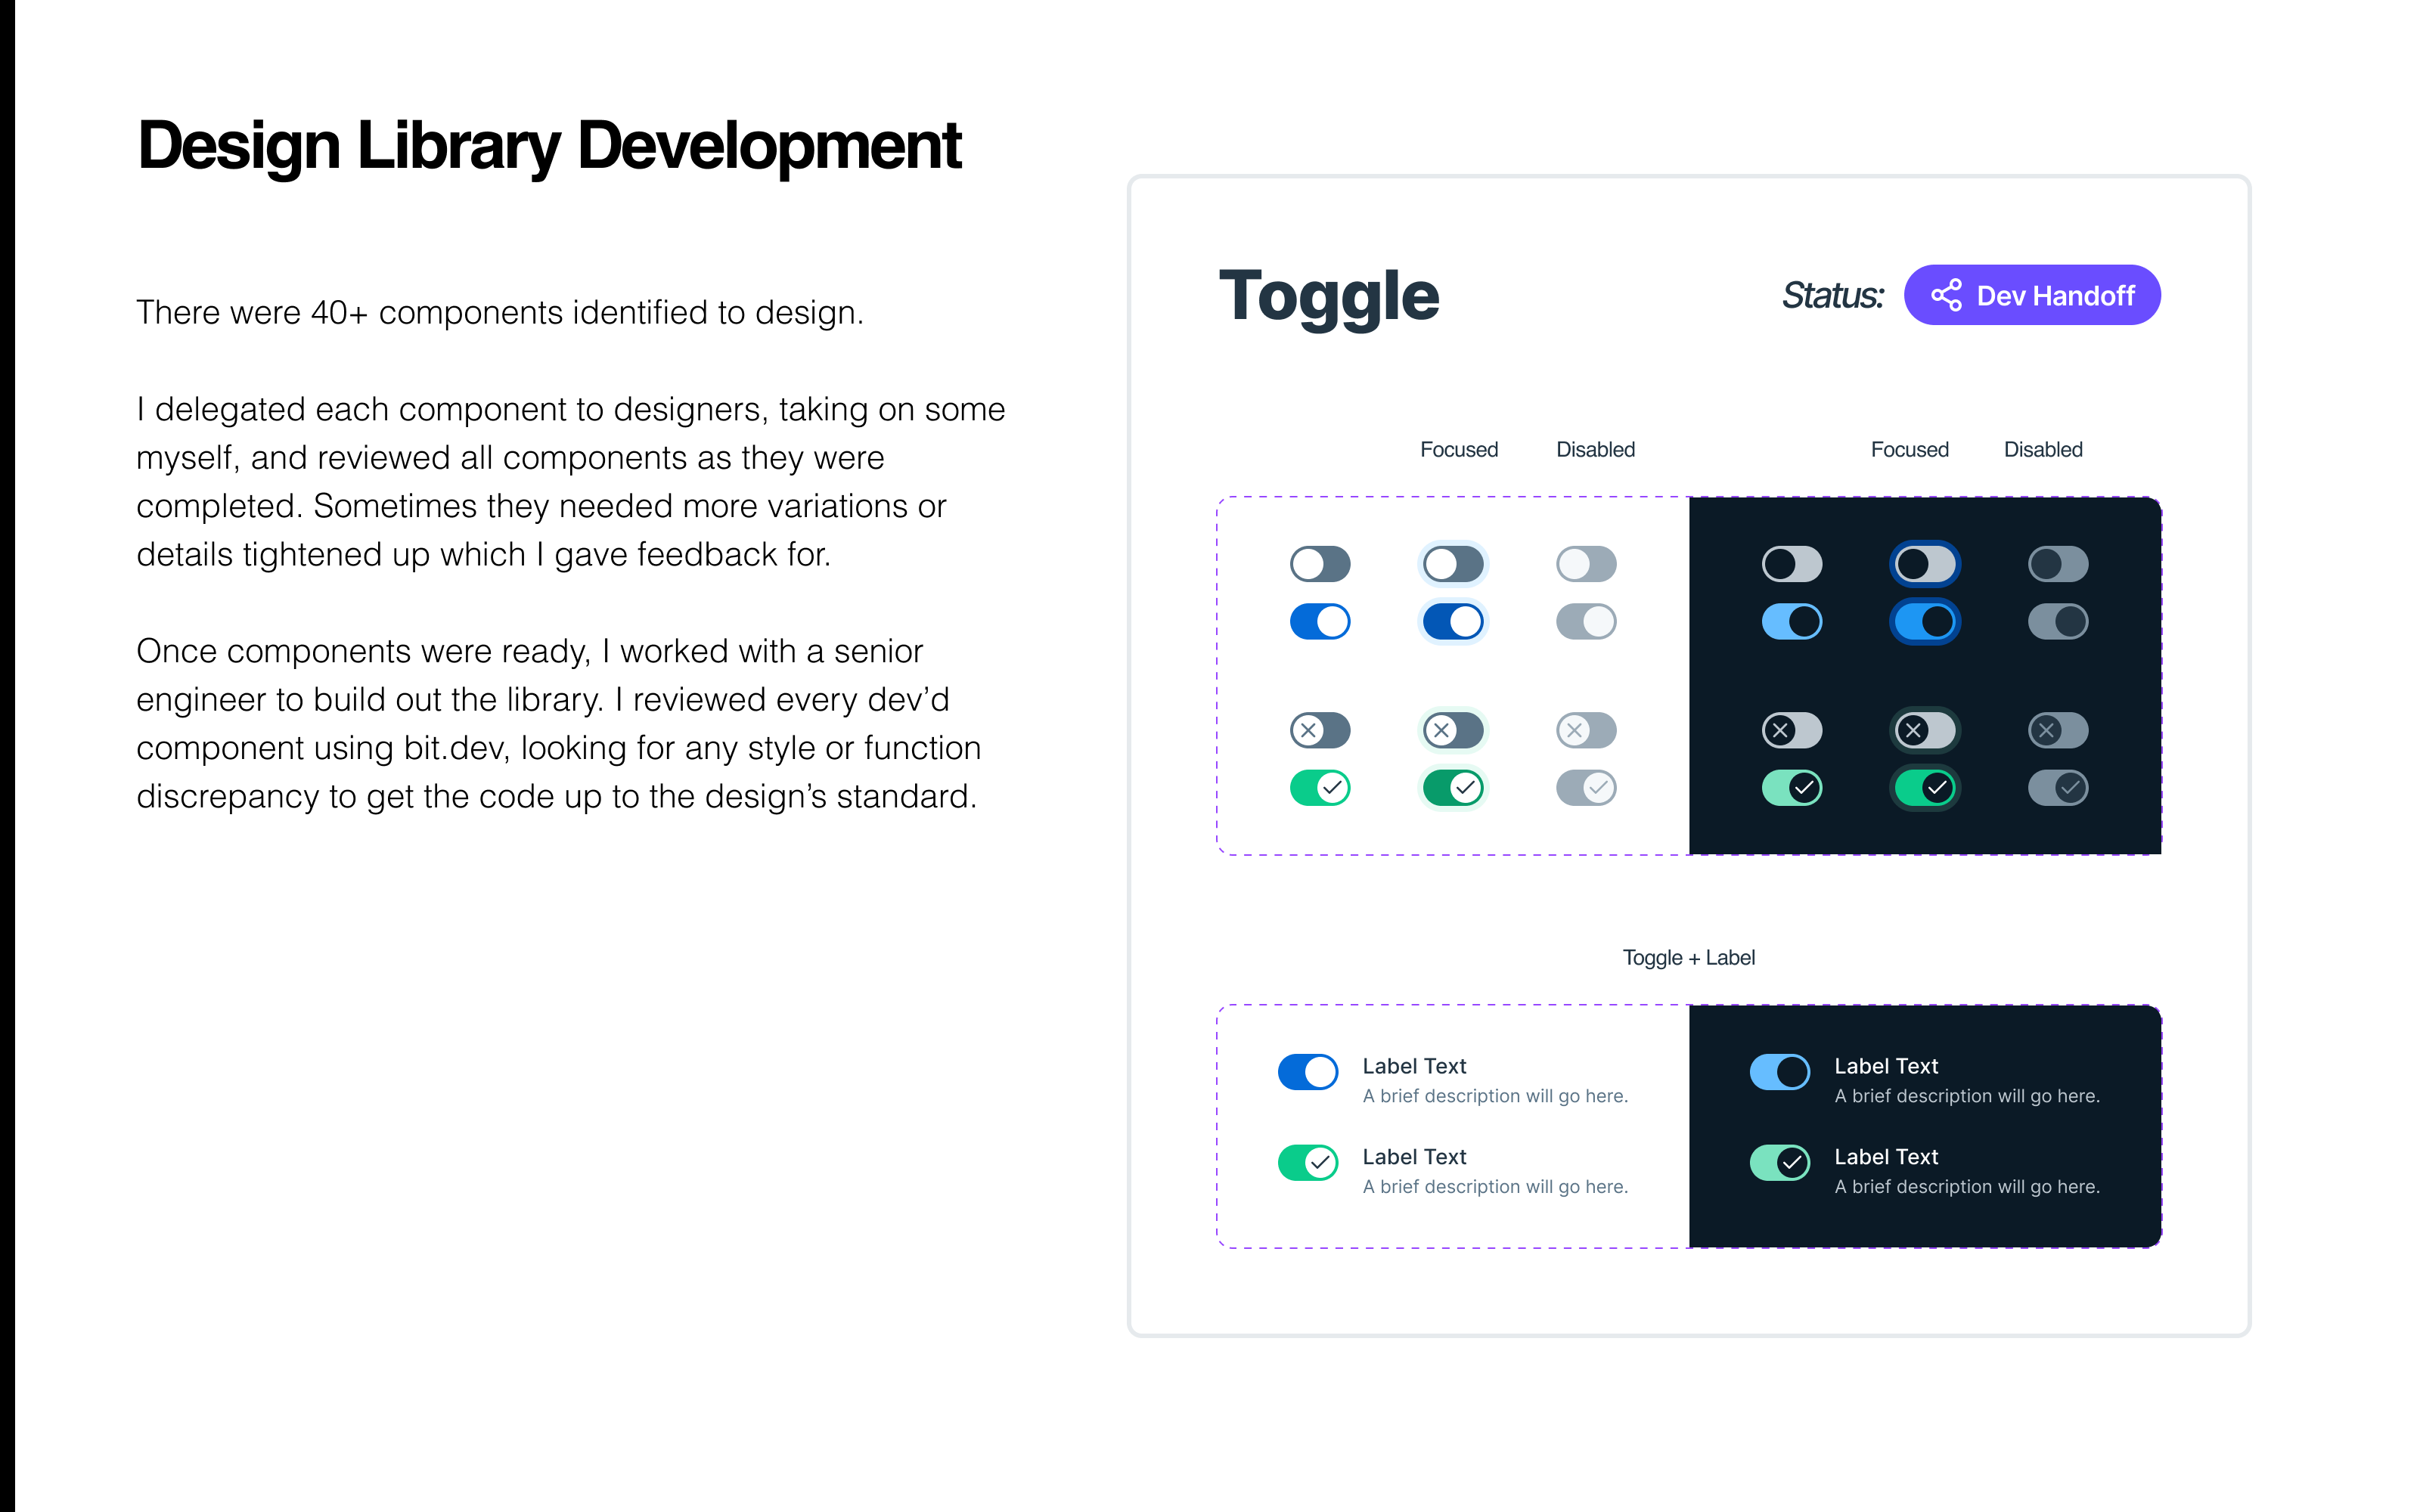Click the second light-panel 'Label Text' label

click(1414, 1157)
